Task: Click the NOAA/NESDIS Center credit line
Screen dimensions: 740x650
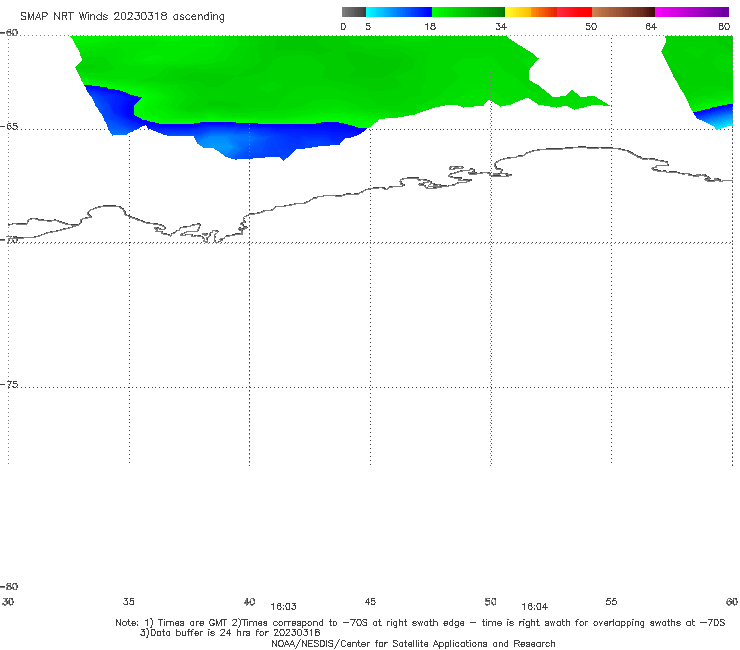Action: click(413, 643)
